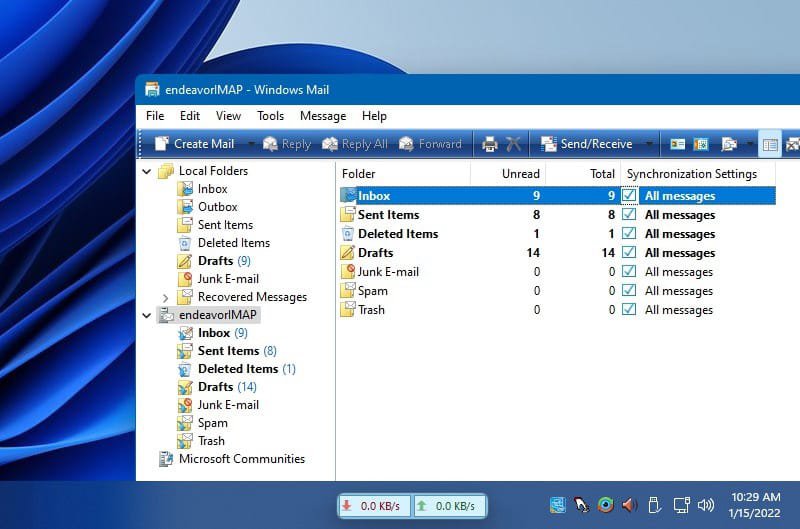Select Sent Items (8) under endeavorIMAP
The height and width of the screenshot is (529, 800).
tap(227, 350)
